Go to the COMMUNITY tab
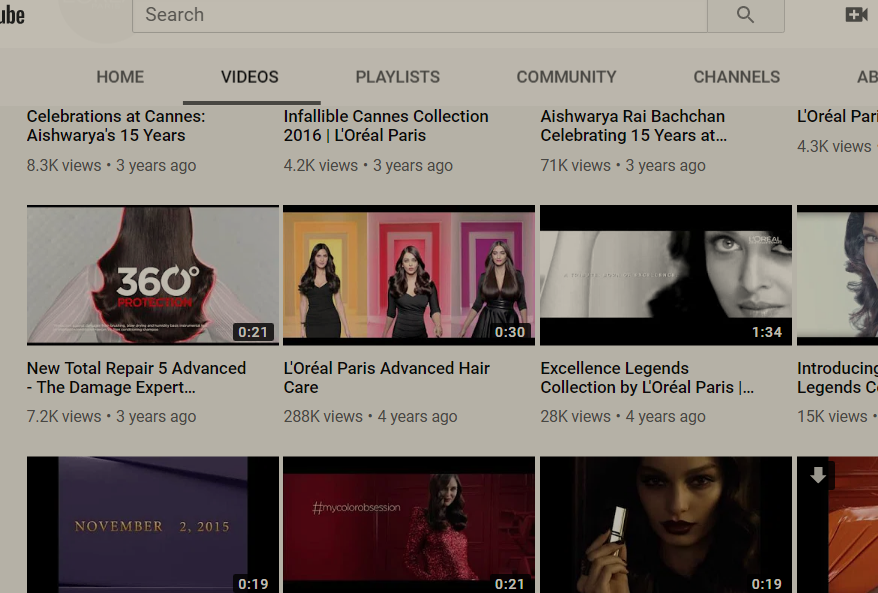 566,77
